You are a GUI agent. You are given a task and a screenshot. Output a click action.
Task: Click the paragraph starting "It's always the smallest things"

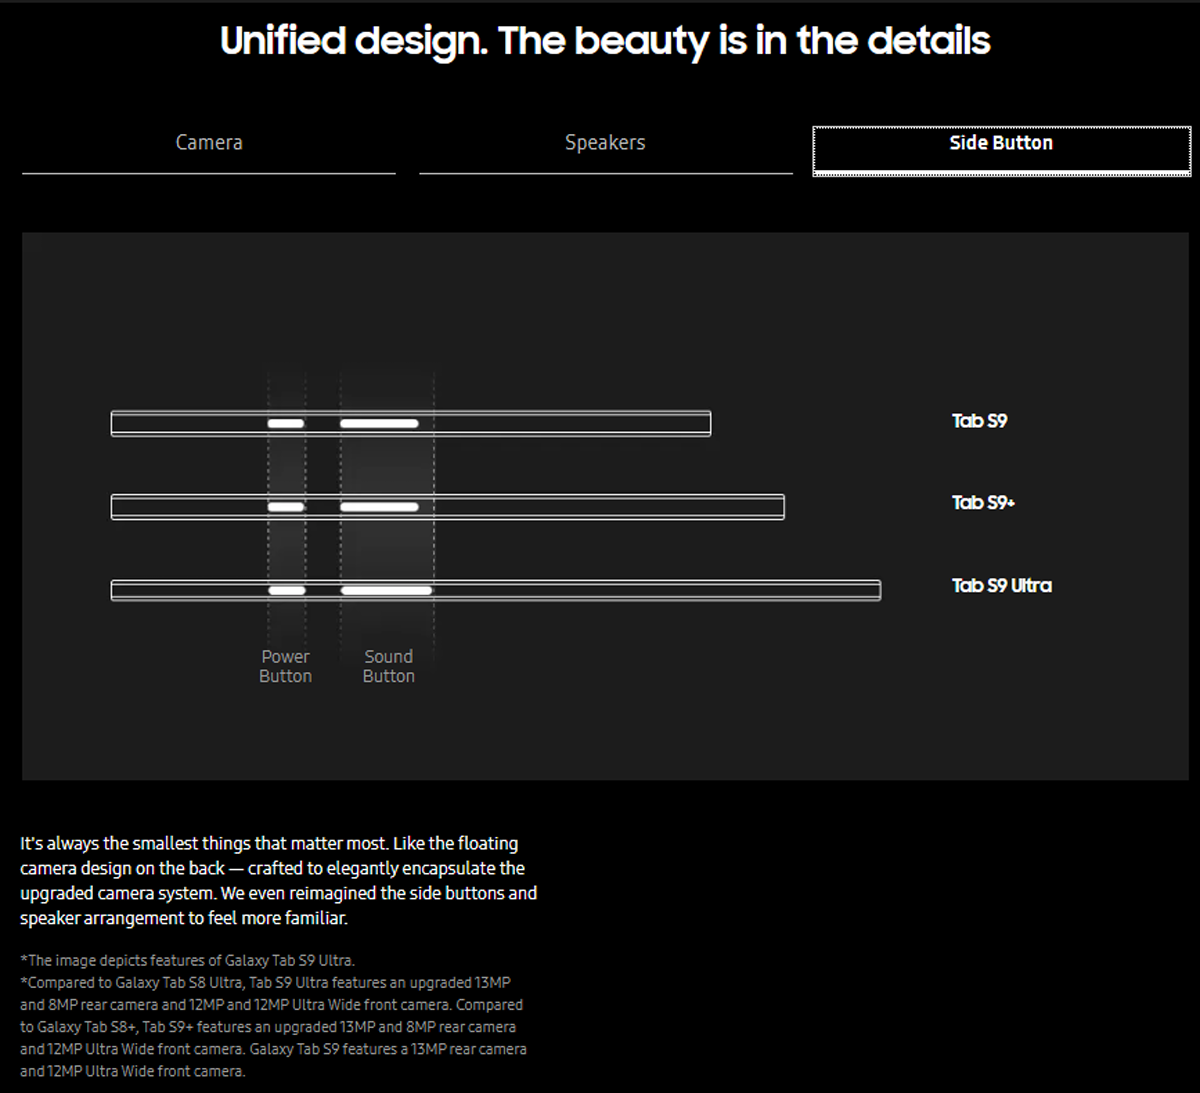tap(279, 881)
